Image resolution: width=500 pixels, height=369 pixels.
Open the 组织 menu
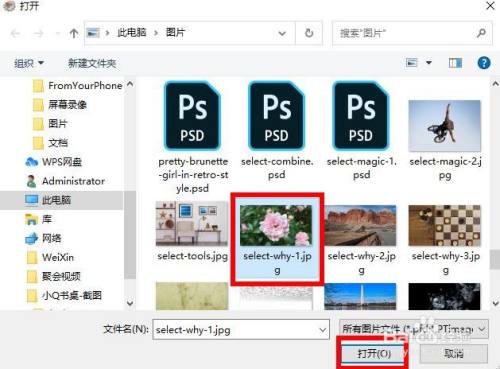coord(29,63)
